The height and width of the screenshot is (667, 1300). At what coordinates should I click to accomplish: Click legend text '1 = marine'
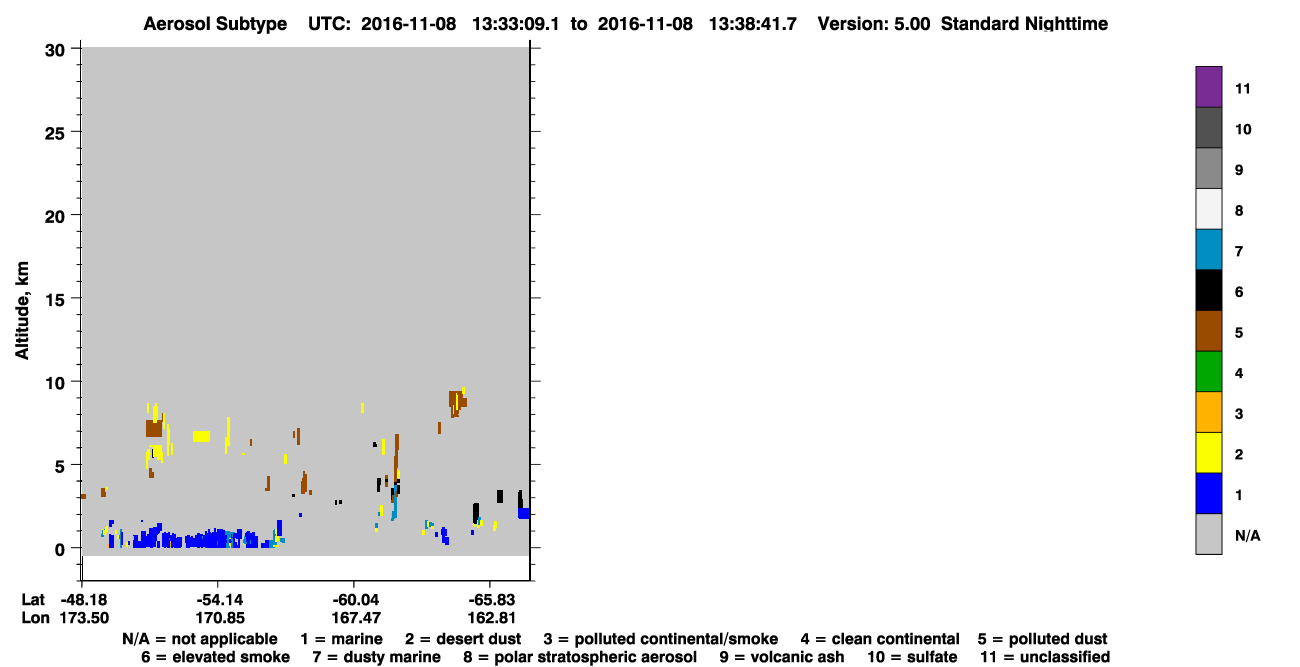click(x=342, y=639)
